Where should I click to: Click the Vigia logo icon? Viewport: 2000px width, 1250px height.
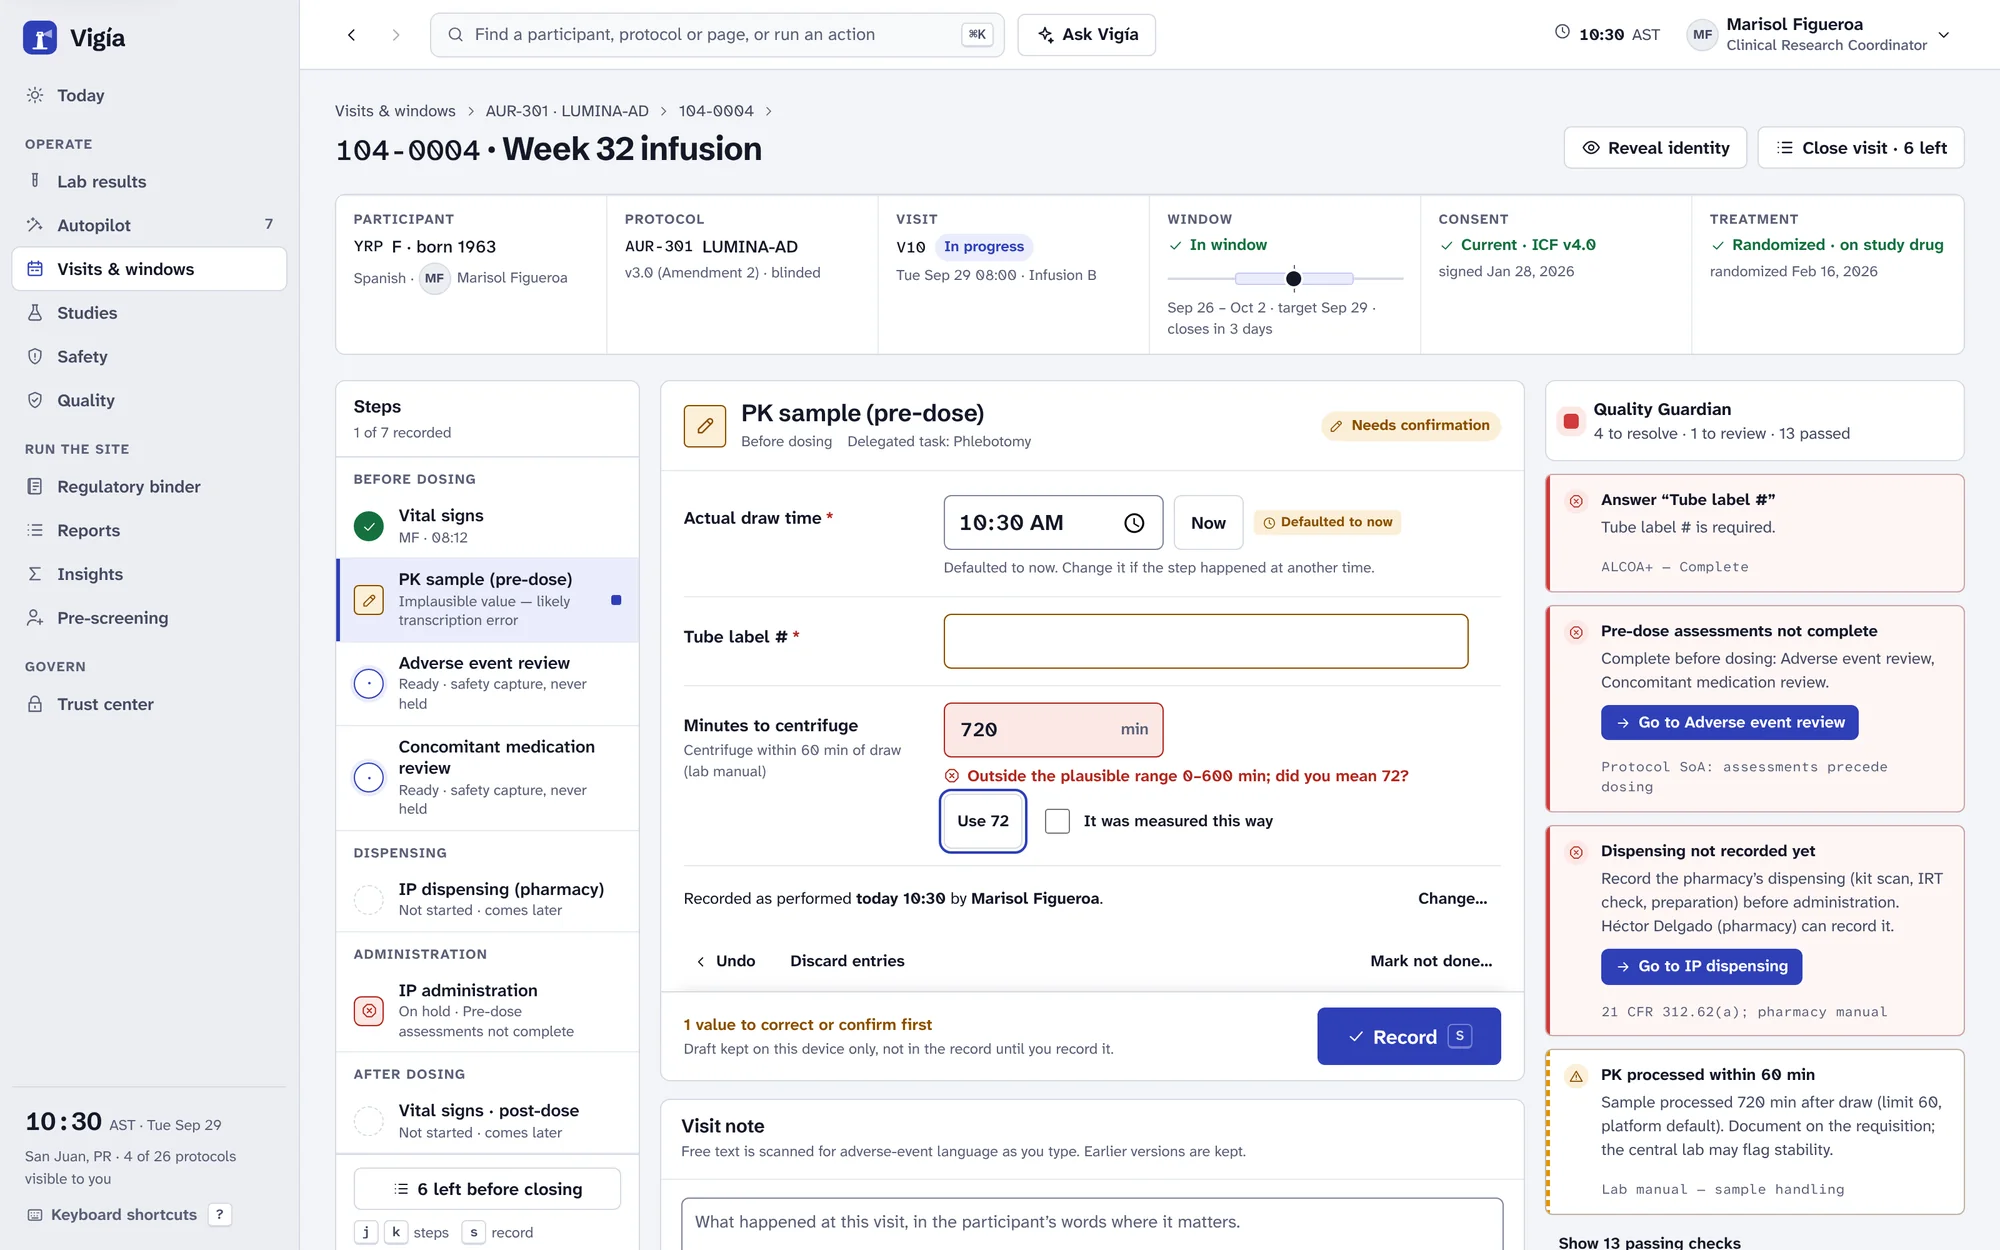[x=40, y=38]
